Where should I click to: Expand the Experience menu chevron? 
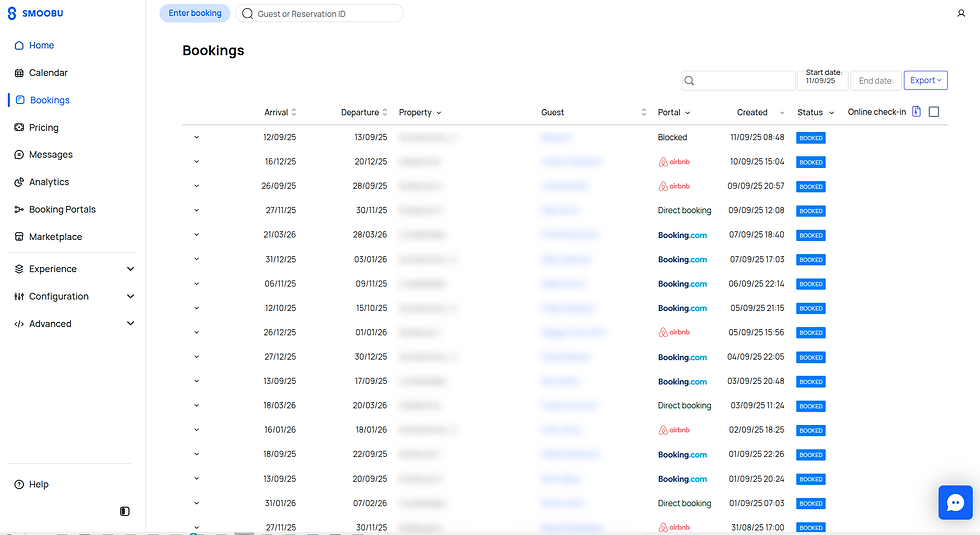(131, 269)
